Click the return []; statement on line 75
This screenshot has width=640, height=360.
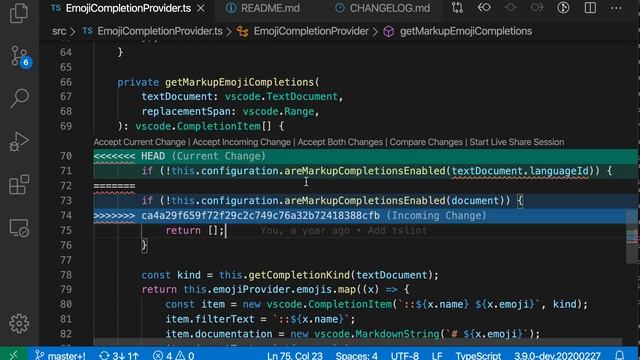[x=195, y=230]
